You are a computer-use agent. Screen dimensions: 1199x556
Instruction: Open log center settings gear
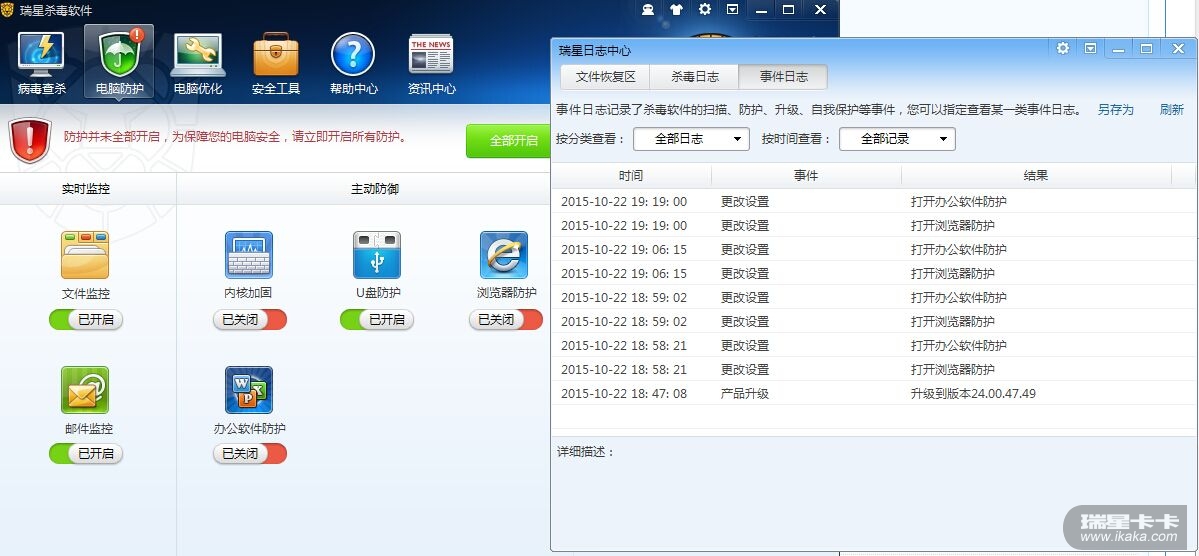click(x=1063, y=48)
